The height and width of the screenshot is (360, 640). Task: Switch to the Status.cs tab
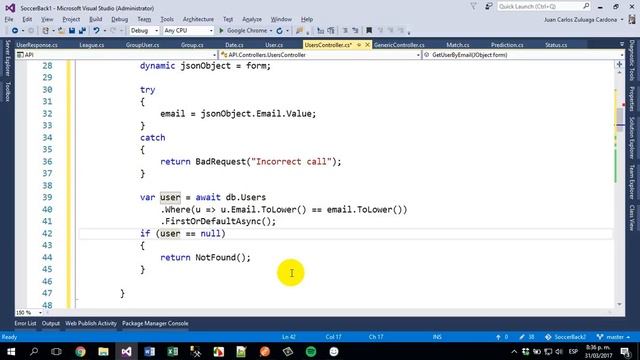coord(556,45)
